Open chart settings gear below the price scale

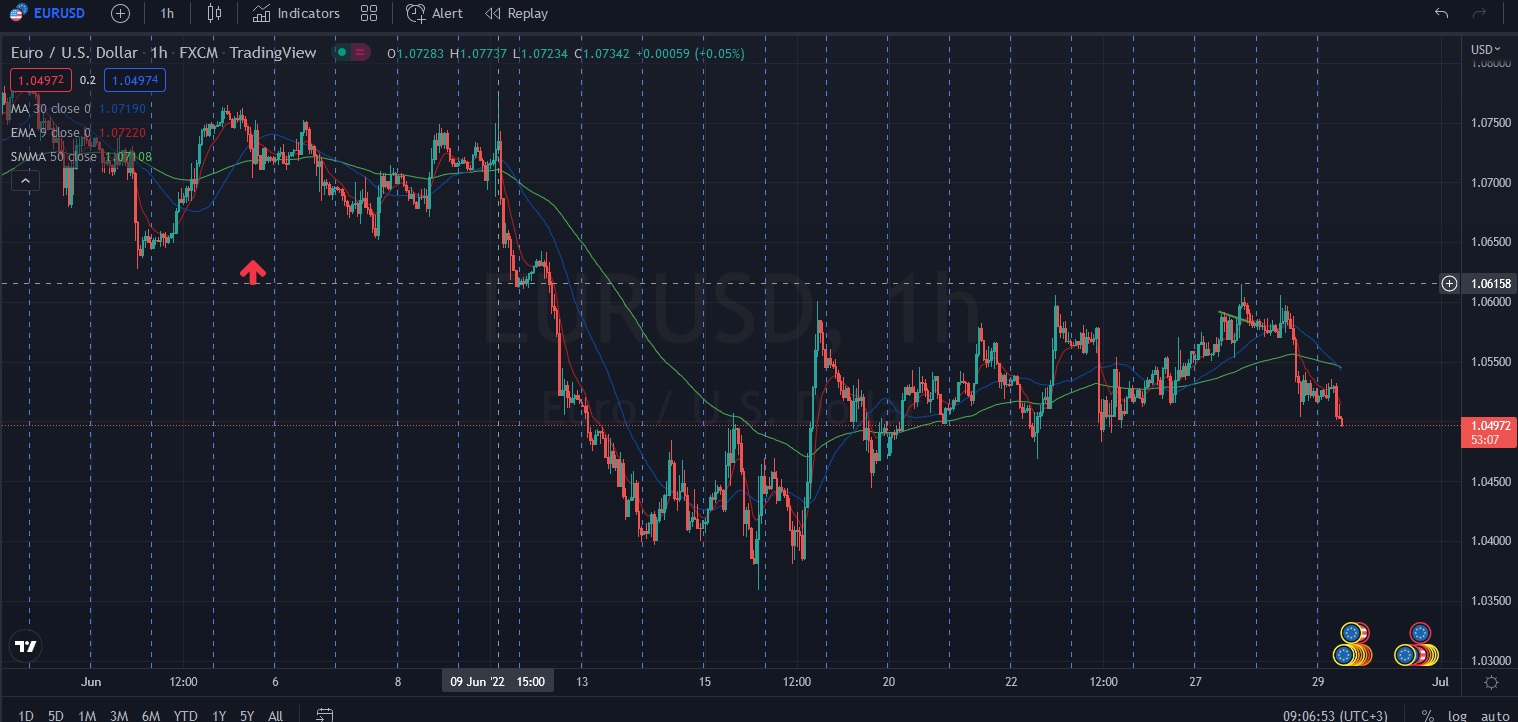tap(1491, 682)
